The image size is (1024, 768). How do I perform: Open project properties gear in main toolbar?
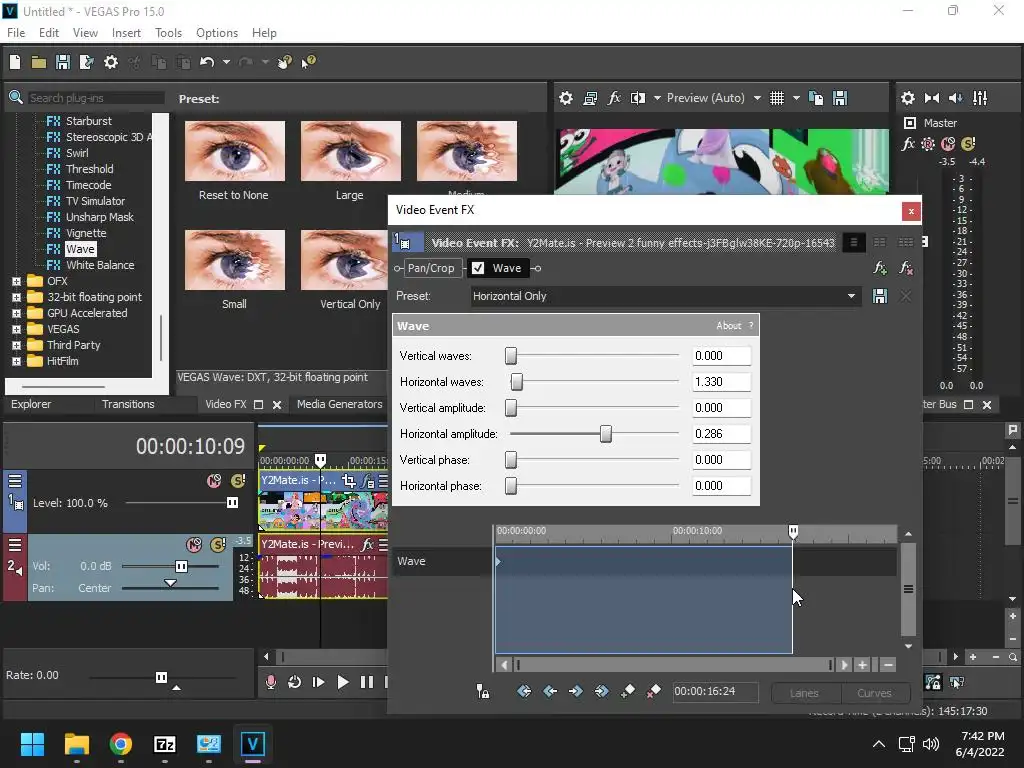111,62
